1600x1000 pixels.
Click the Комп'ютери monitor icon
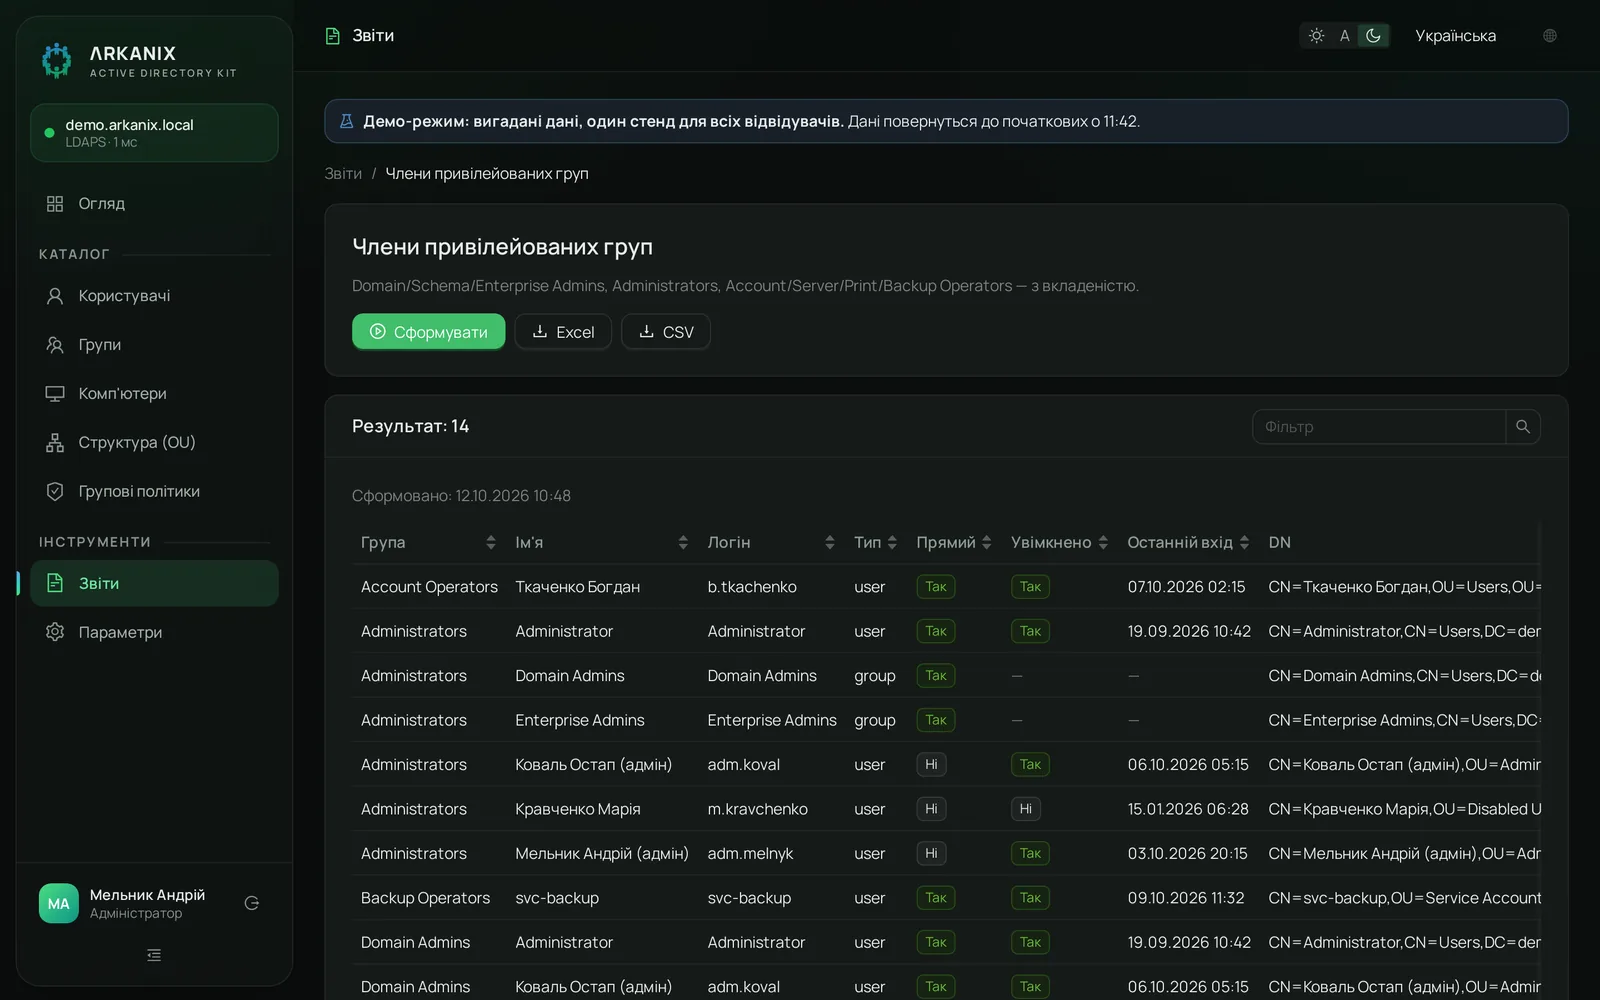point(55,394)
